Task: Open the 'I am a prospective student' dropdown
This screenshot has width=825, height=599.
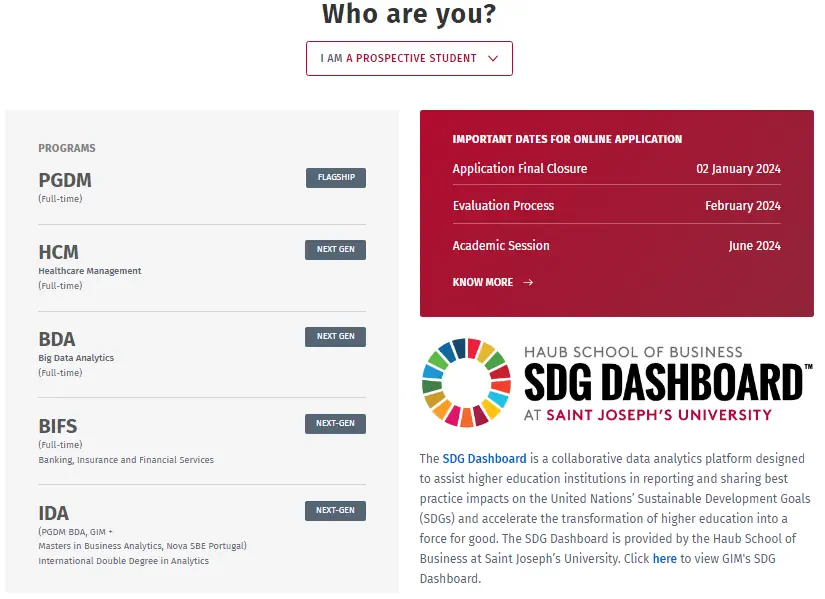Action: pos(409,58)
